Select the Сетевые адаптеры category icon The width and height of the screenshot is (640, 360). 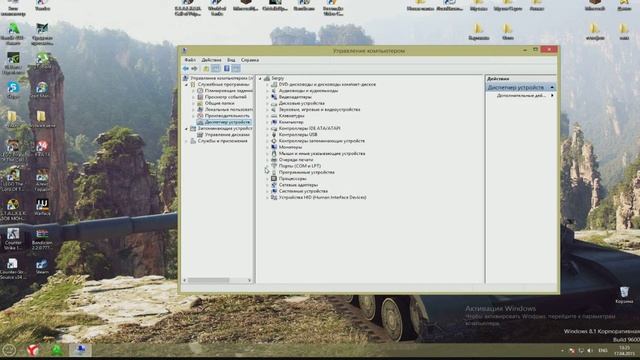pos(274,185)
